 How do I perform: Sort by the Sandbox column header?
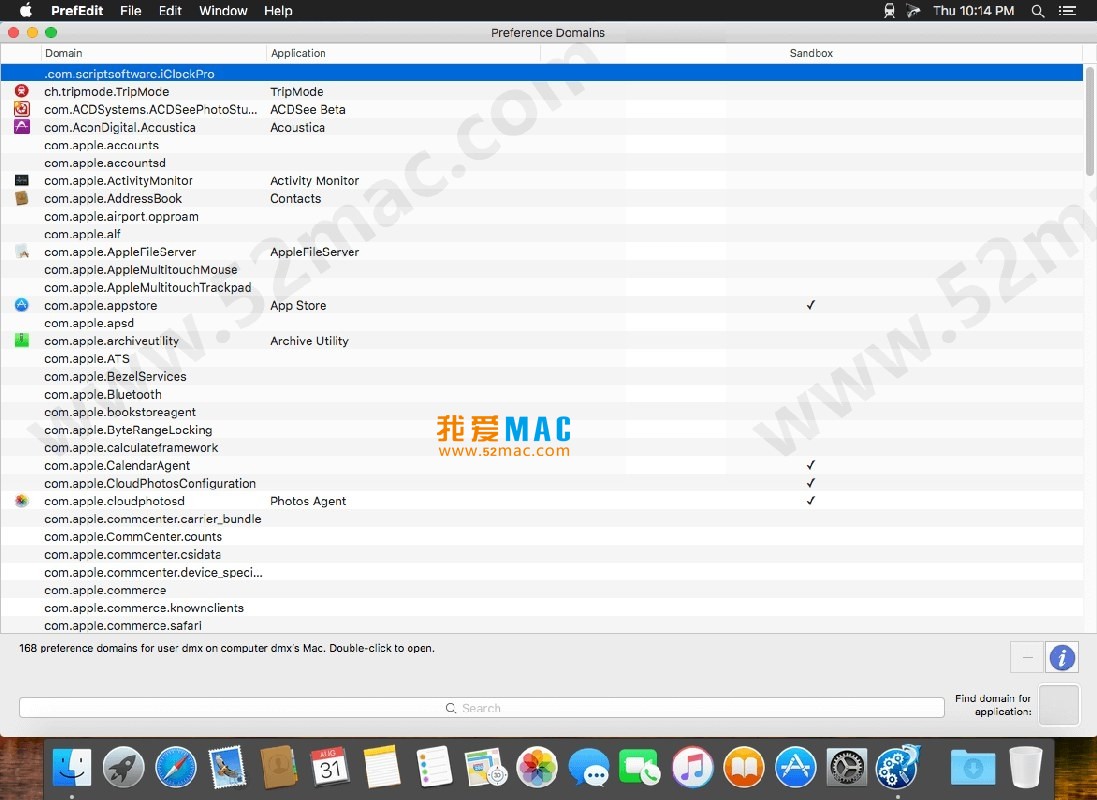[x=812, y=53]
